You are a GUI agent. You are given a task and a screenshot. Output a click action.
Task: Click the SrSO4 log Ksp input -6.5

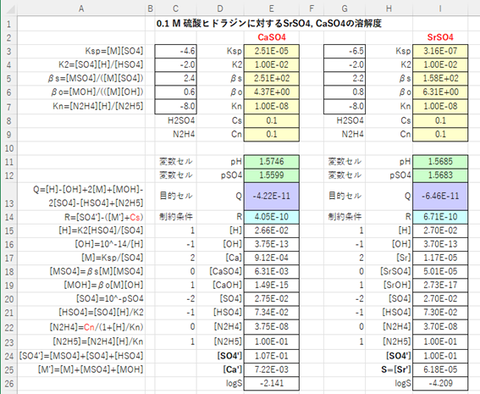point(344,51)
